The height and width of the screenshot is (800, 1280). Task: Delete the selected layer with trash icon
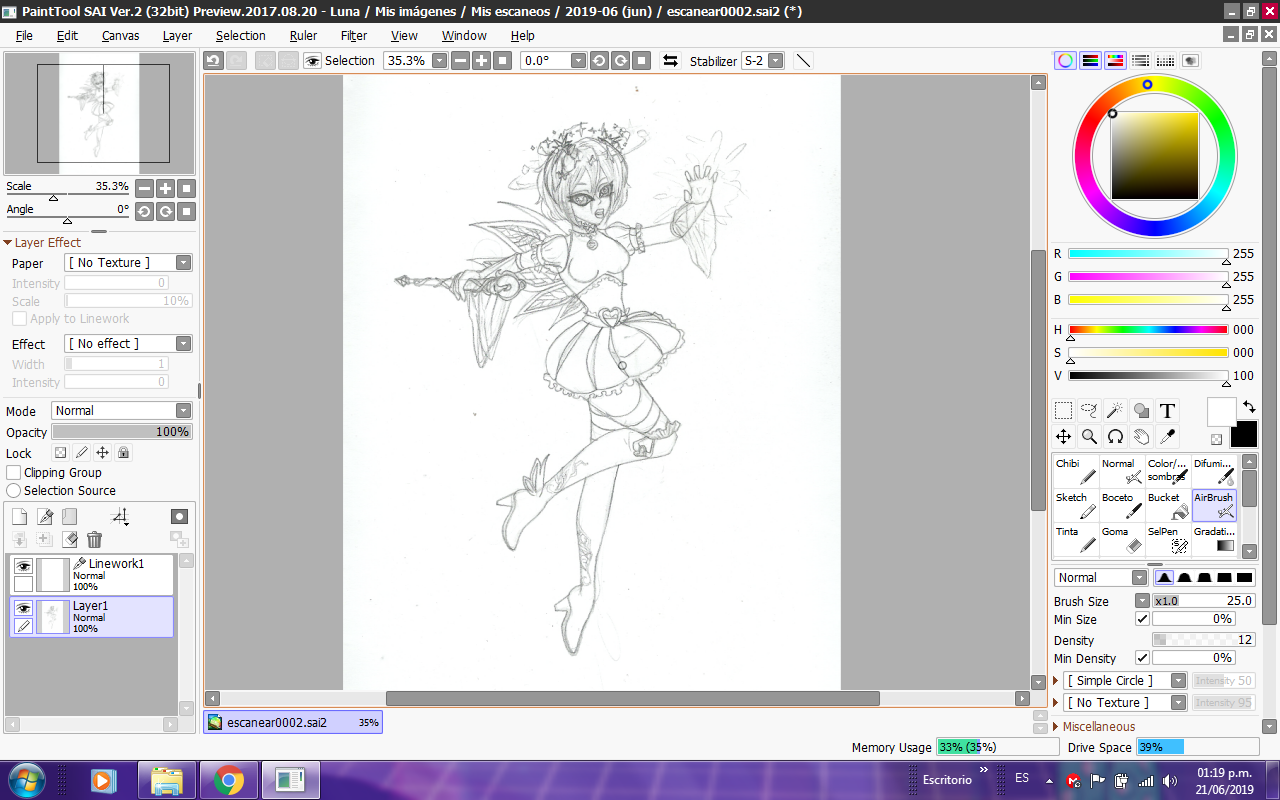tap(94, 540)
